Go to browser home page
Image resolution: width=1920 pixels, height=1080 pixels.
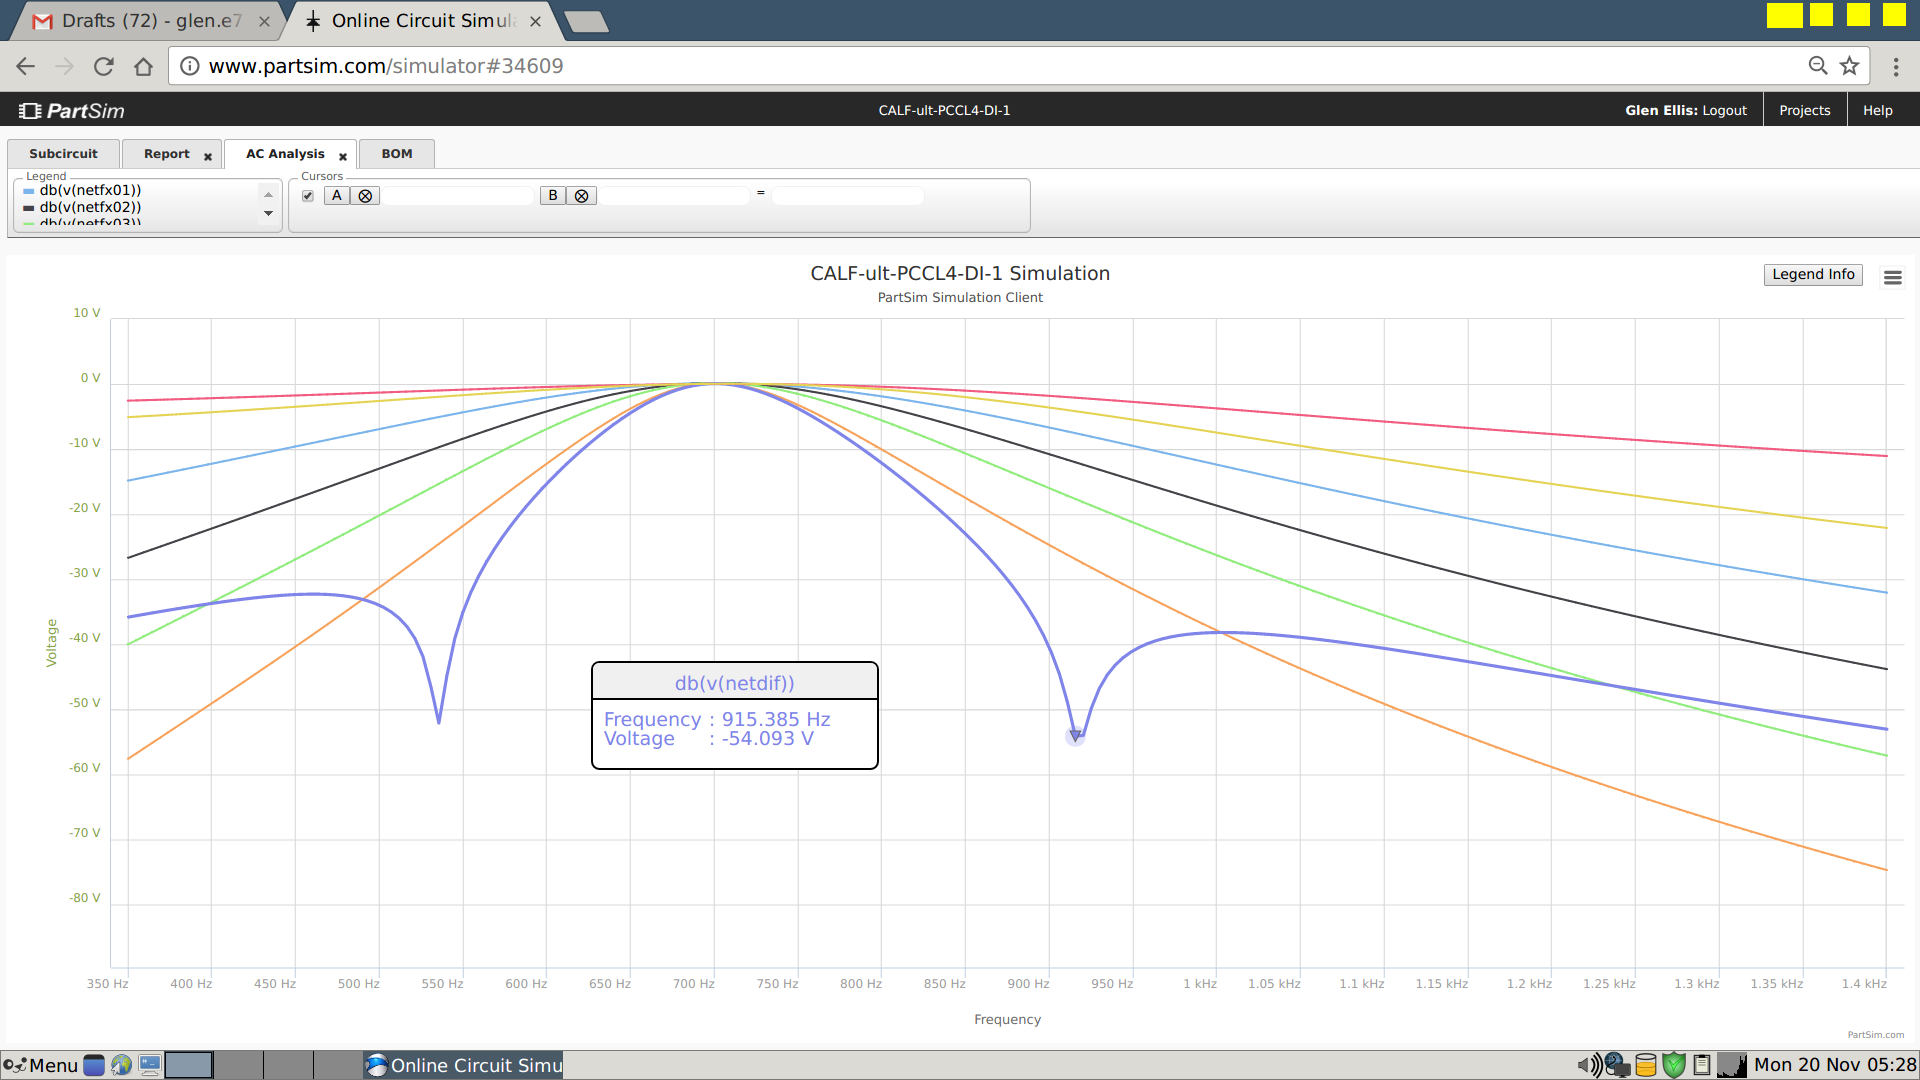[x=143, y=66]
